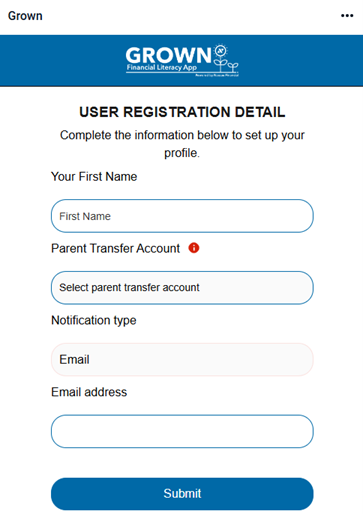The height and width of the screenshot is (514, 363).
Task: Click the Complete the information below instruction text
Action: tap(182, 144)
